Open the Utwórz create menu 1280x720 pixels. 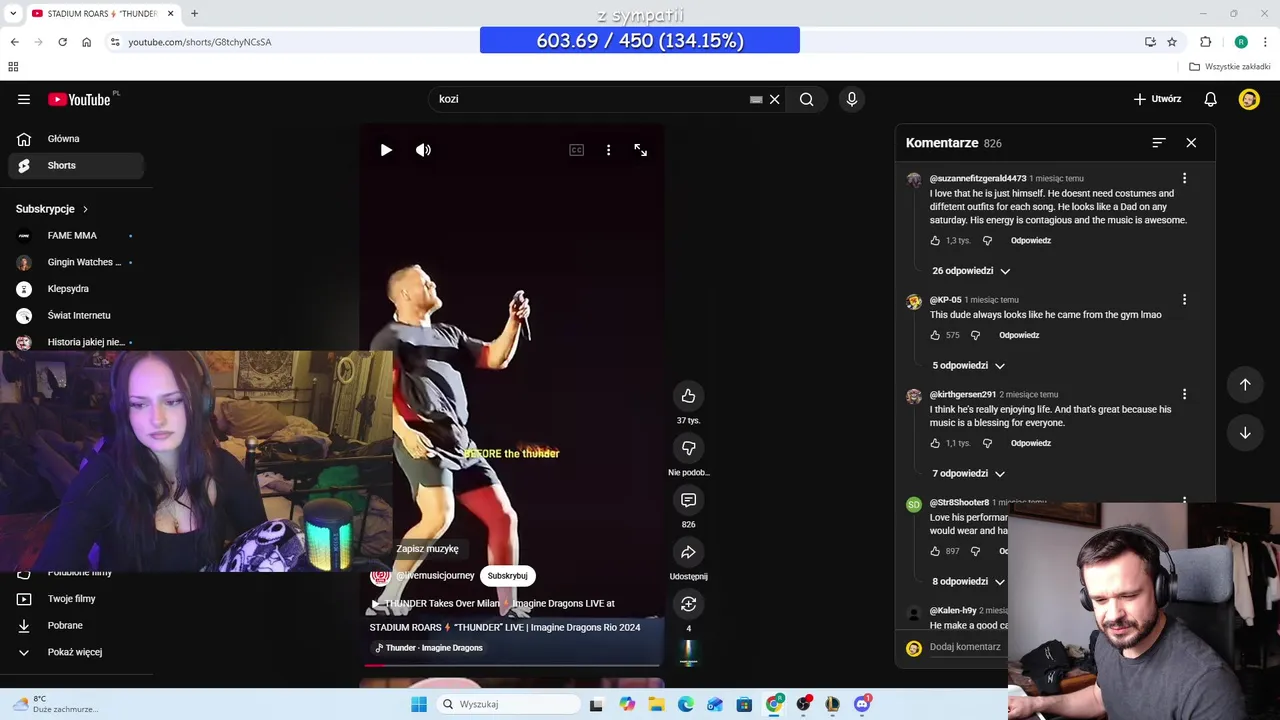1157,99
